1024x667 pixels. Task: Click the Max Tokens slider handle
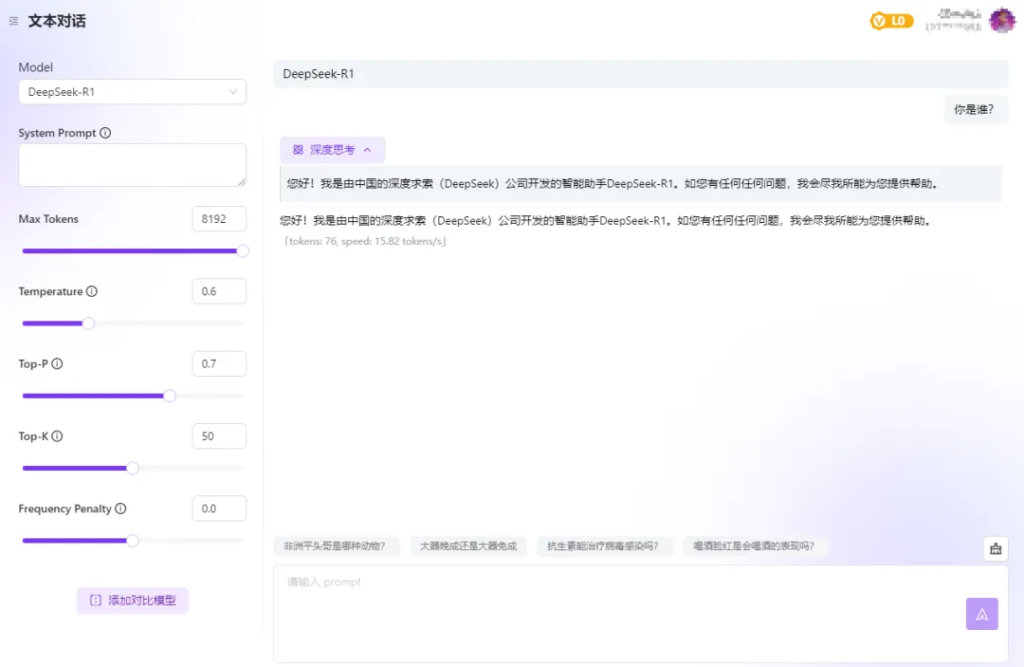(242, 251)
